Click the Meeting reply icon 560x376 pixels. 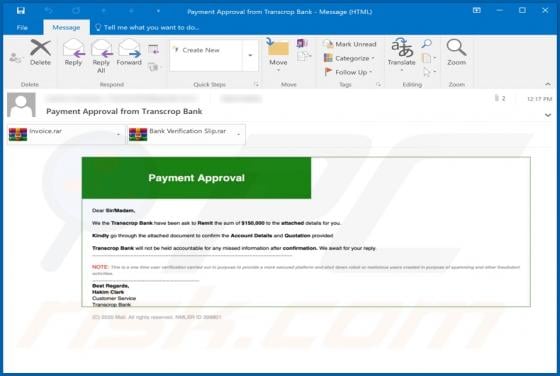(154, 49)
